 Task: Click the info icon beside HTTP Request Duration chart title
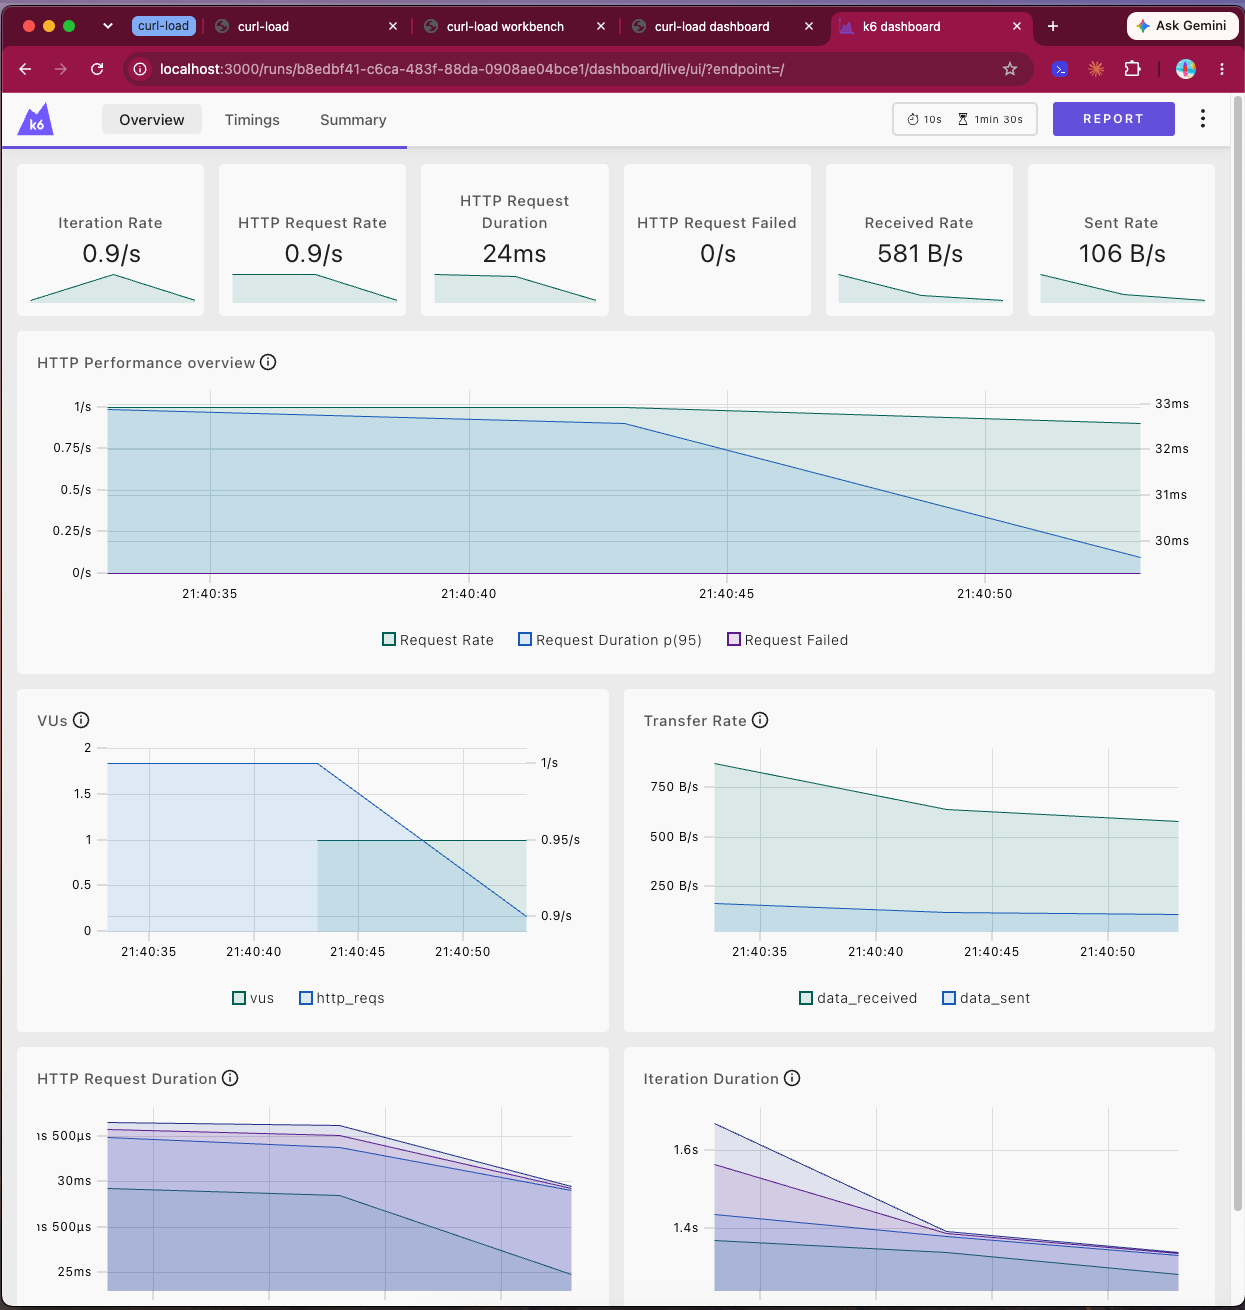(230, 1078)
